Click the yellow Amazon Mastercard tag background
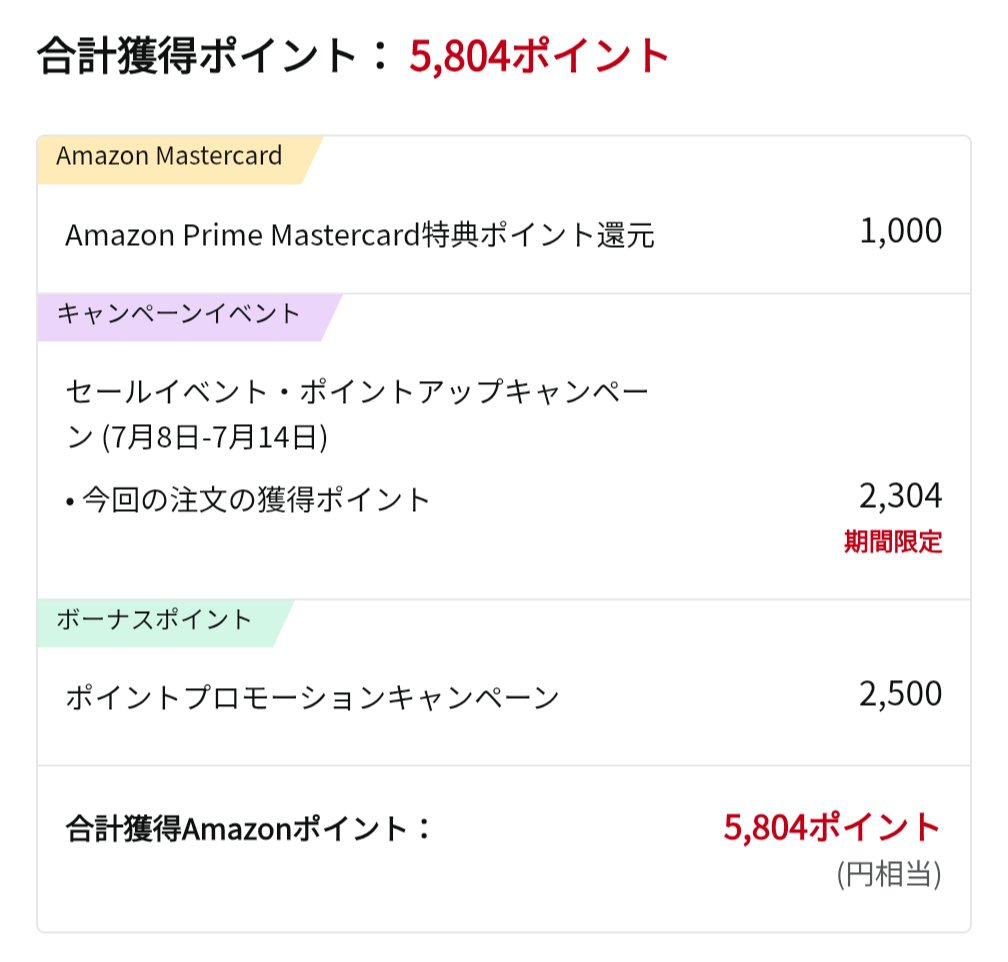The height and width of the screenshot is (962, 1008). (x=181, y=160)
